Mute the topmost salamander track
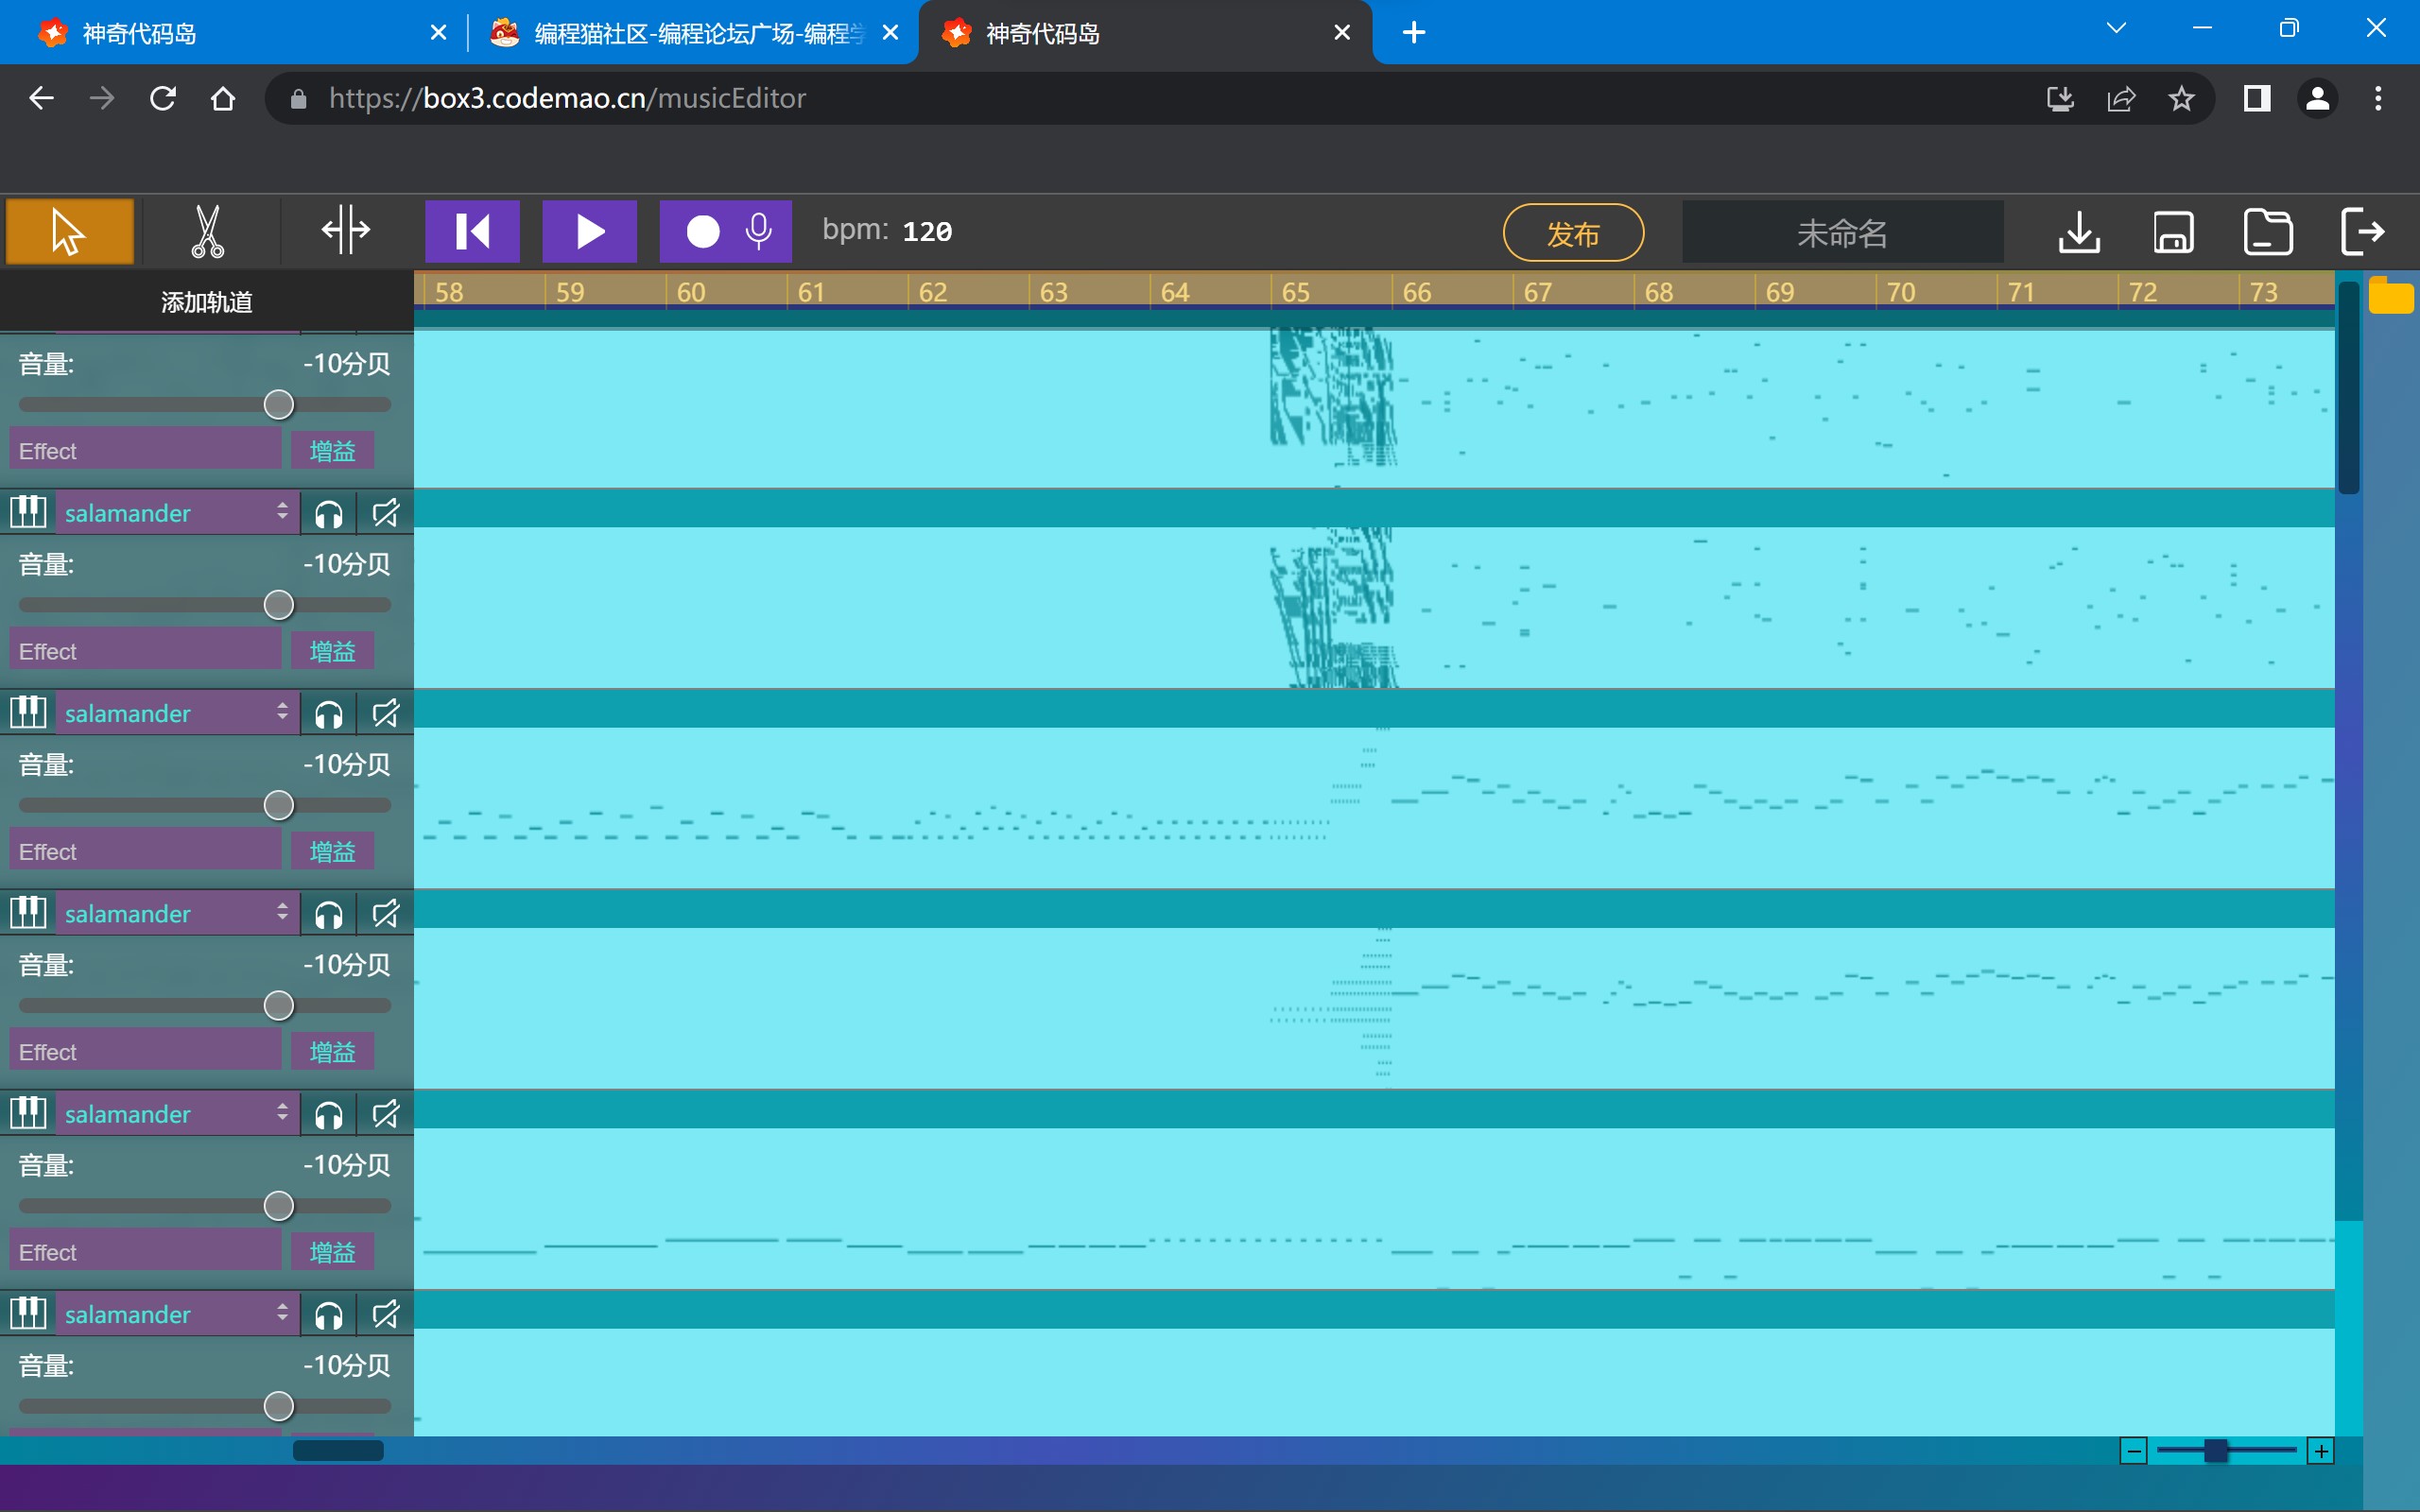Viewport: 2420px width, 1512px height. coord(385,513)
